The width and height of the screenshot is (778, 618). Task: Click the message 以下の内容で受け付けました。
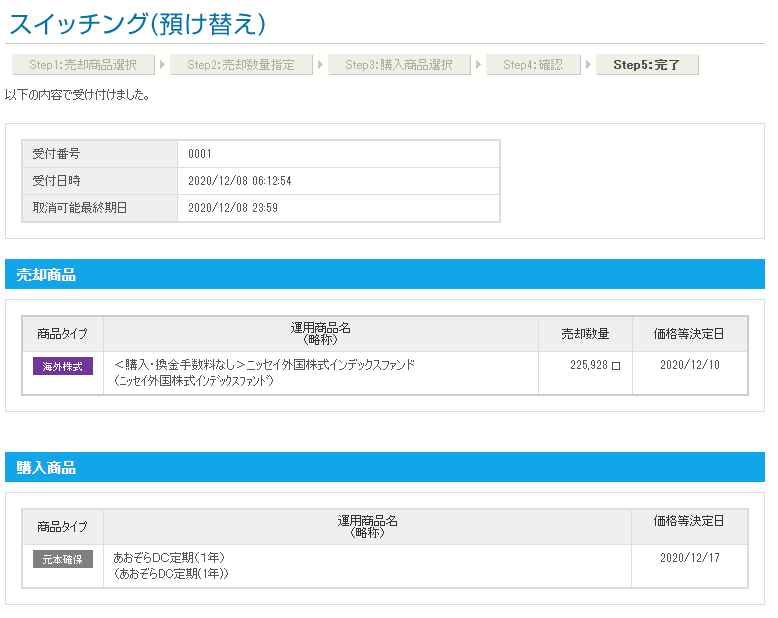(77, 95)
